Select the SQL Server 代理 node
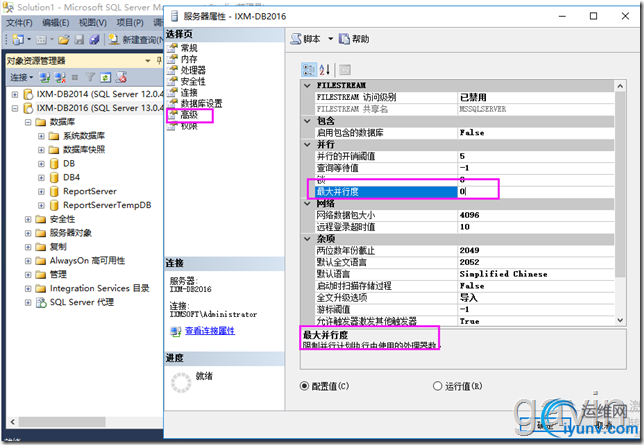 [82, 302]
